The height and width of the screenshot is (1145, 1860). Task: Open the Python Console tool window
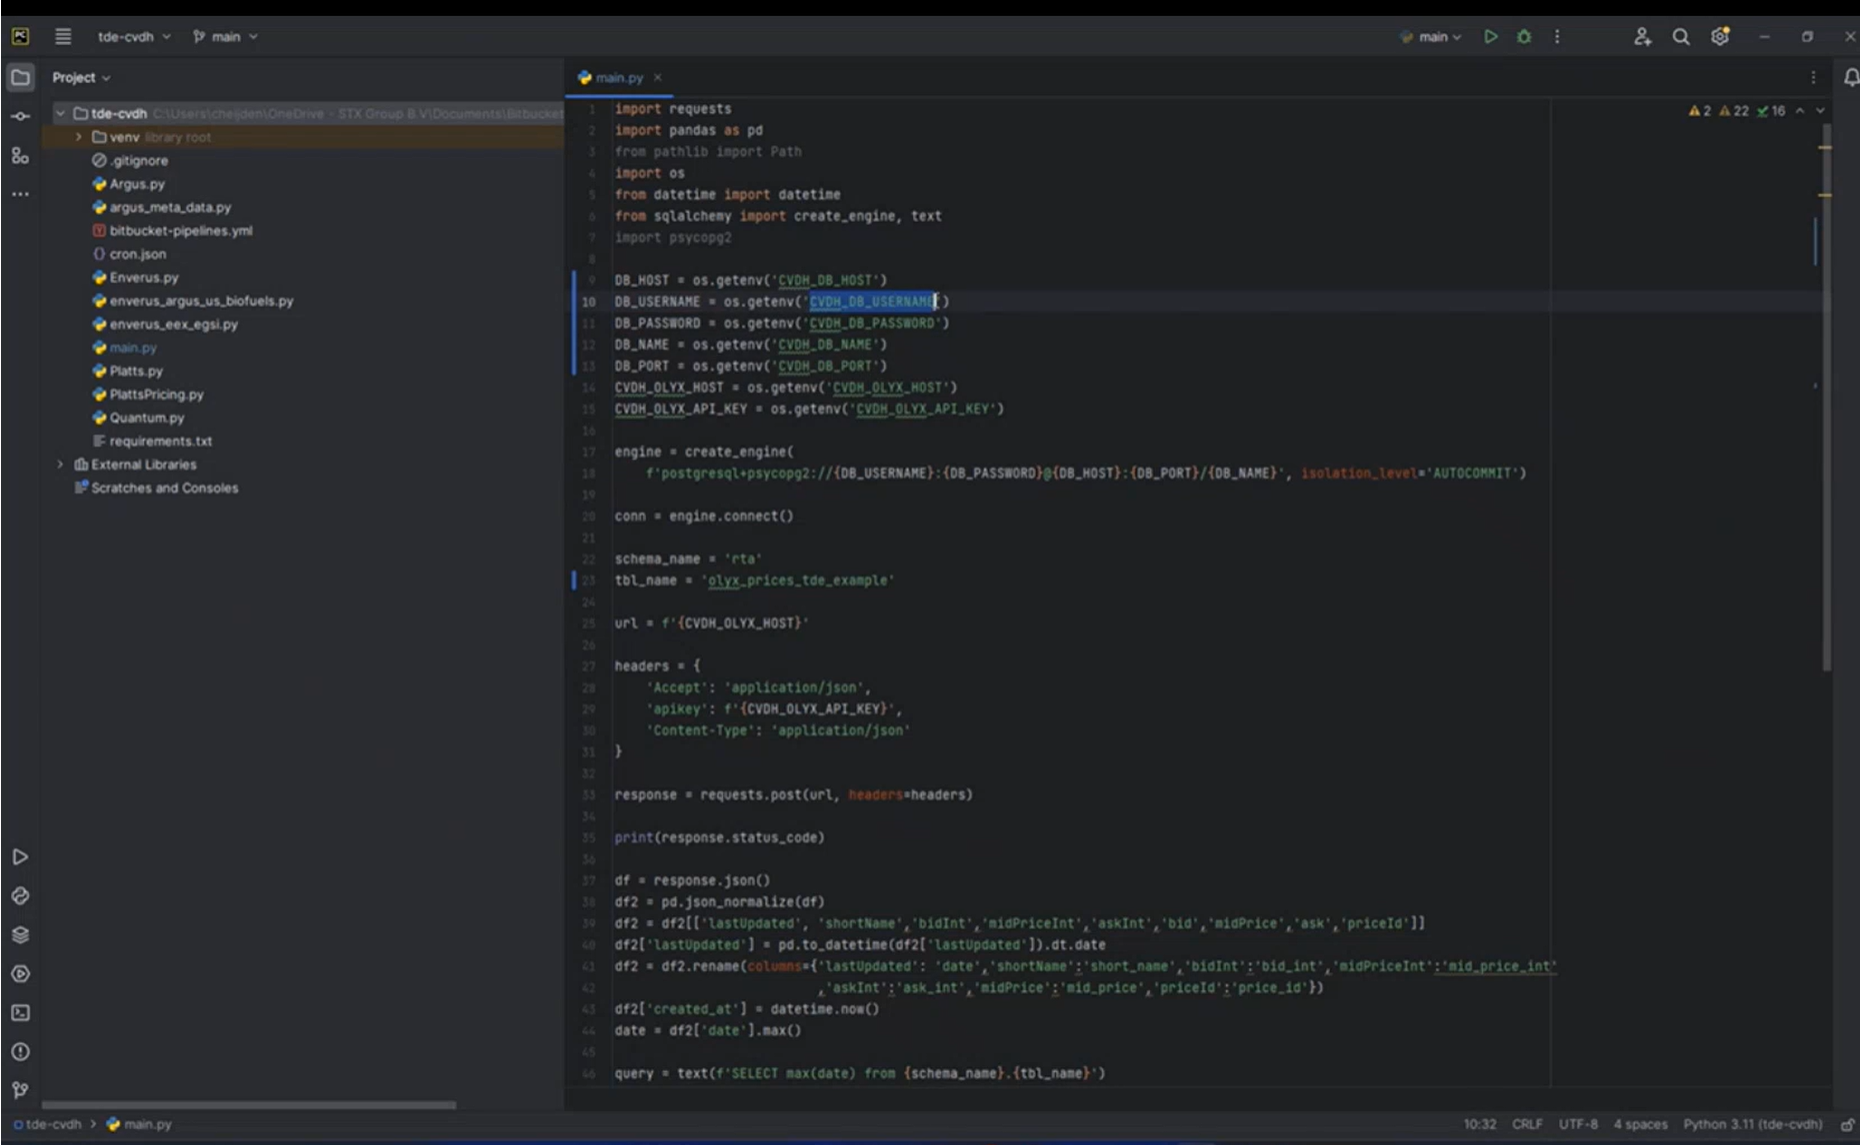(x=20, y=896)
